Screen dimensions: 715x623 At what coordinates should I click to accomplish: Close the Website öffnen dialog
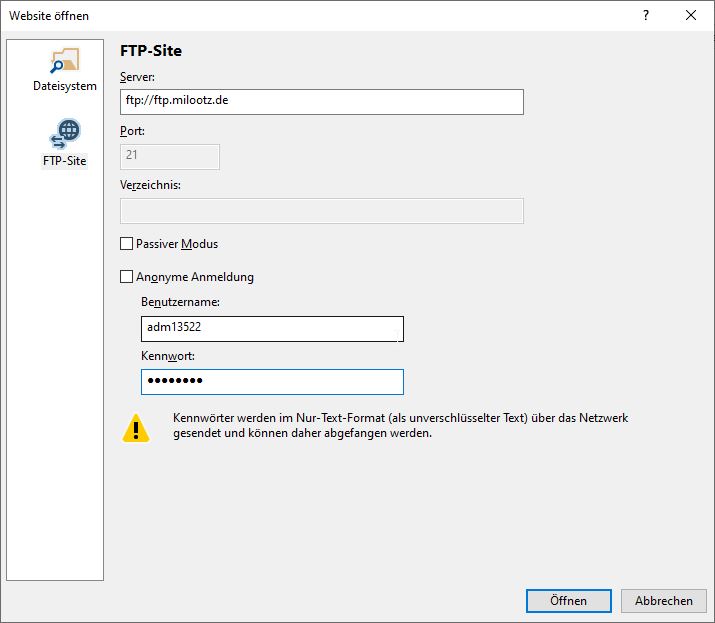click(691, 15)
